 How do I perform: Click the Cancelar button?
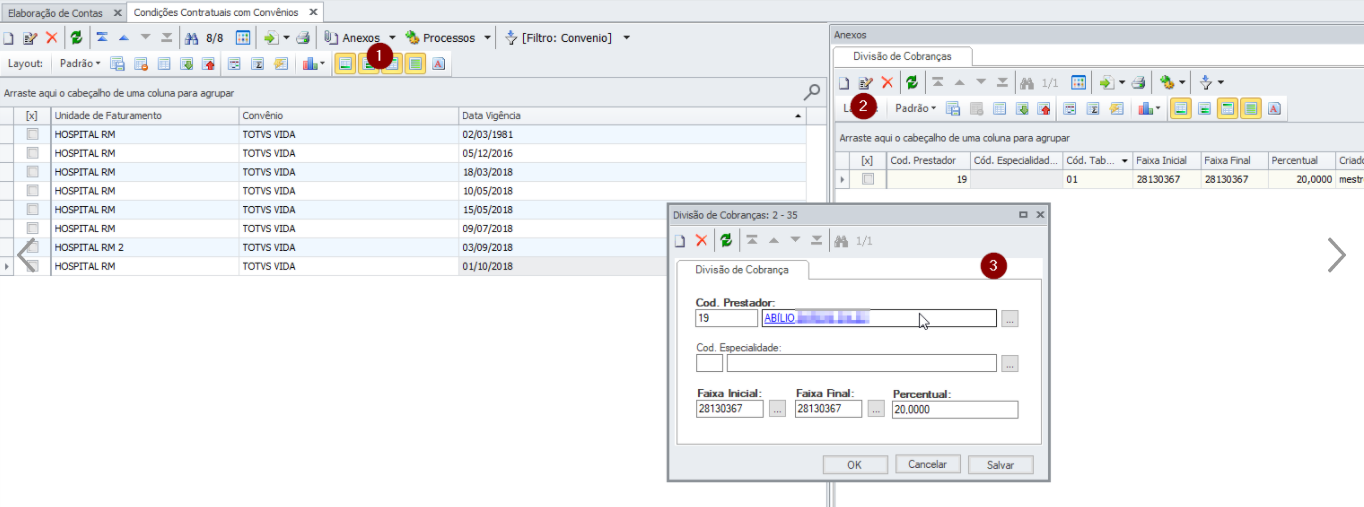click(928, 465)
